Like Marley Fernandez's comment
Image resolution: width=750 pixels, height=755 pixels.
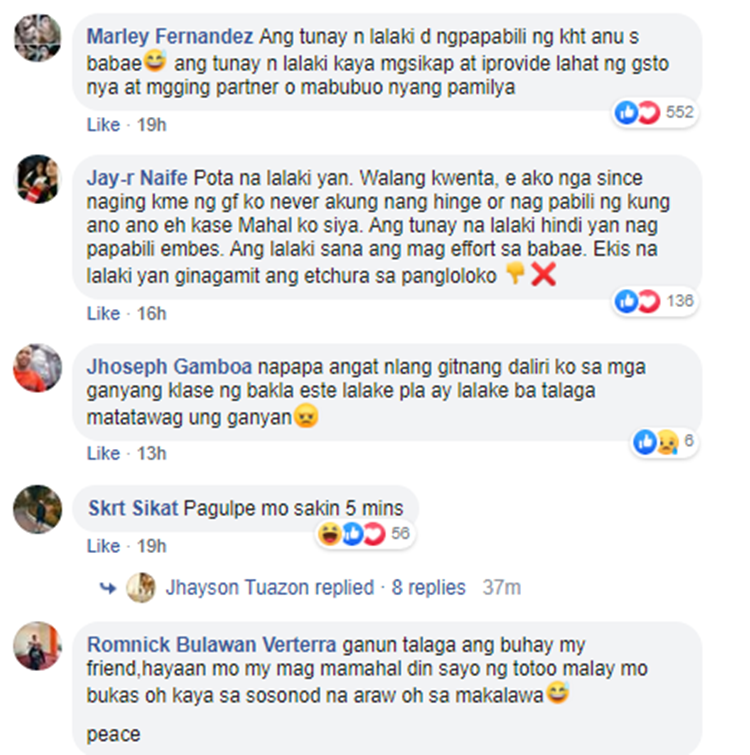[x=103, y=125]
